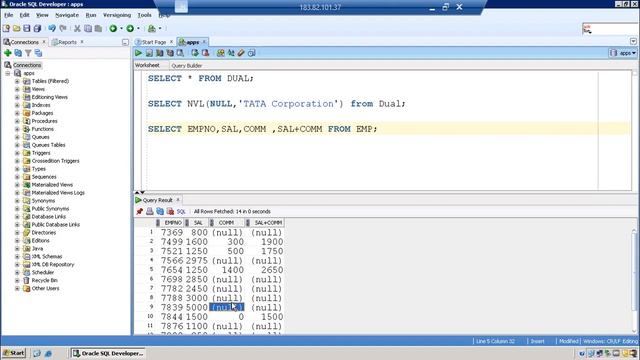Viewport: 640px width, 360px height.
Task: Click the Commit icon in worksheet toolbar
Action: tap(195, 53)
